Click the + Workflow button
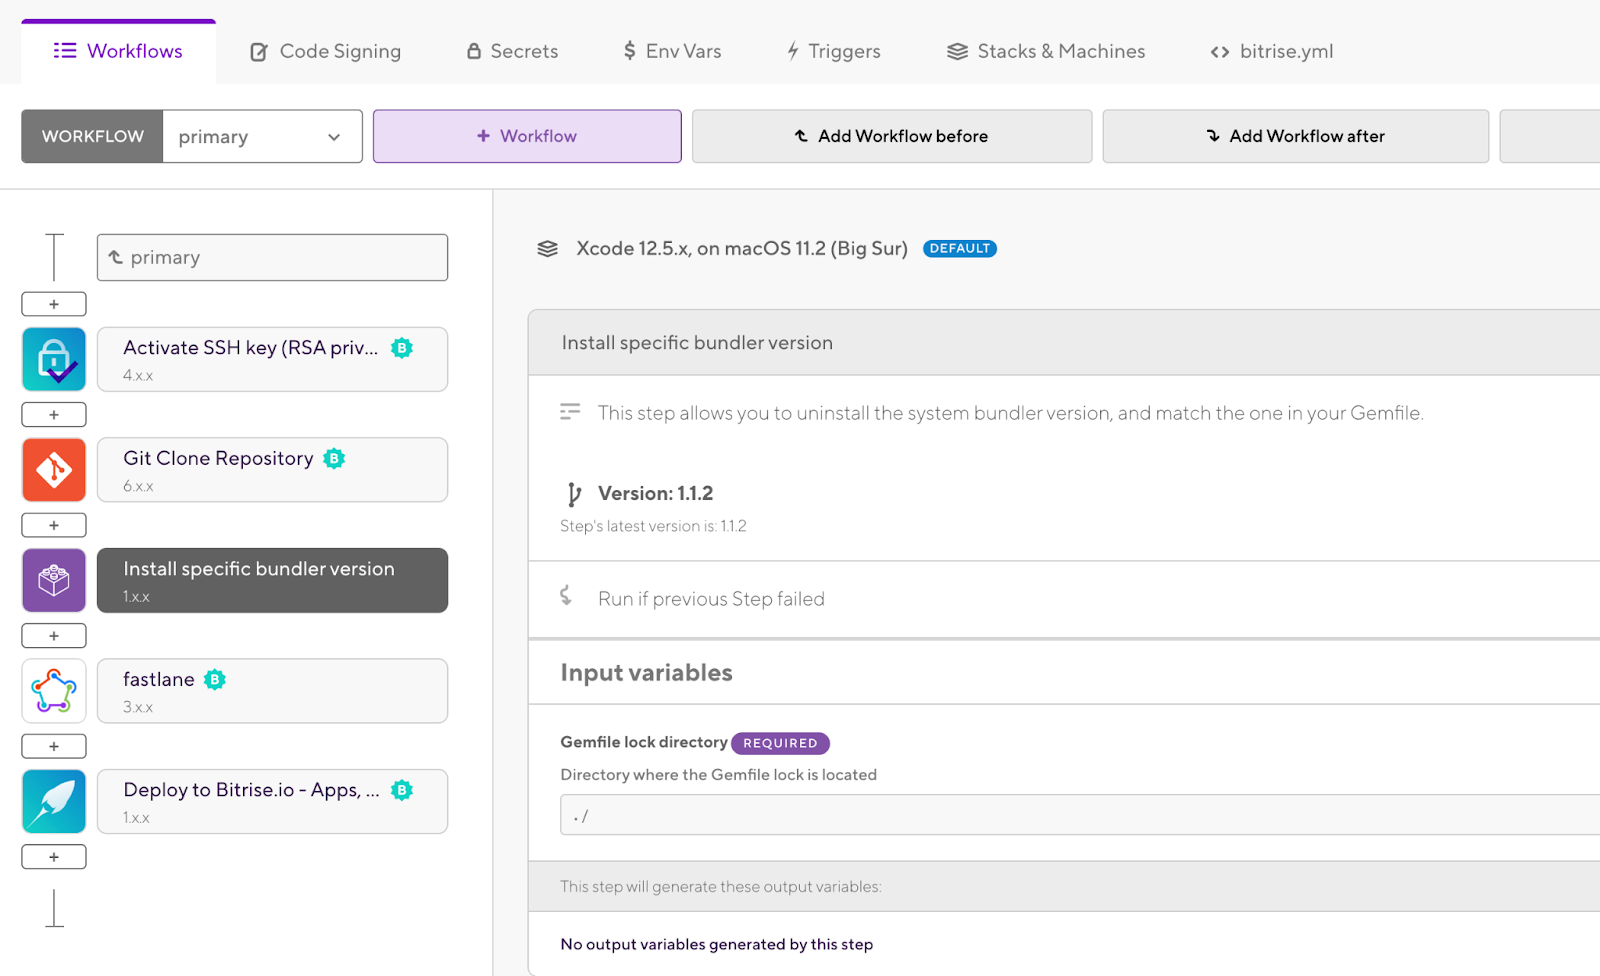Image resolution: width=1600 pixels, height=976 pixels. point(527,136)
